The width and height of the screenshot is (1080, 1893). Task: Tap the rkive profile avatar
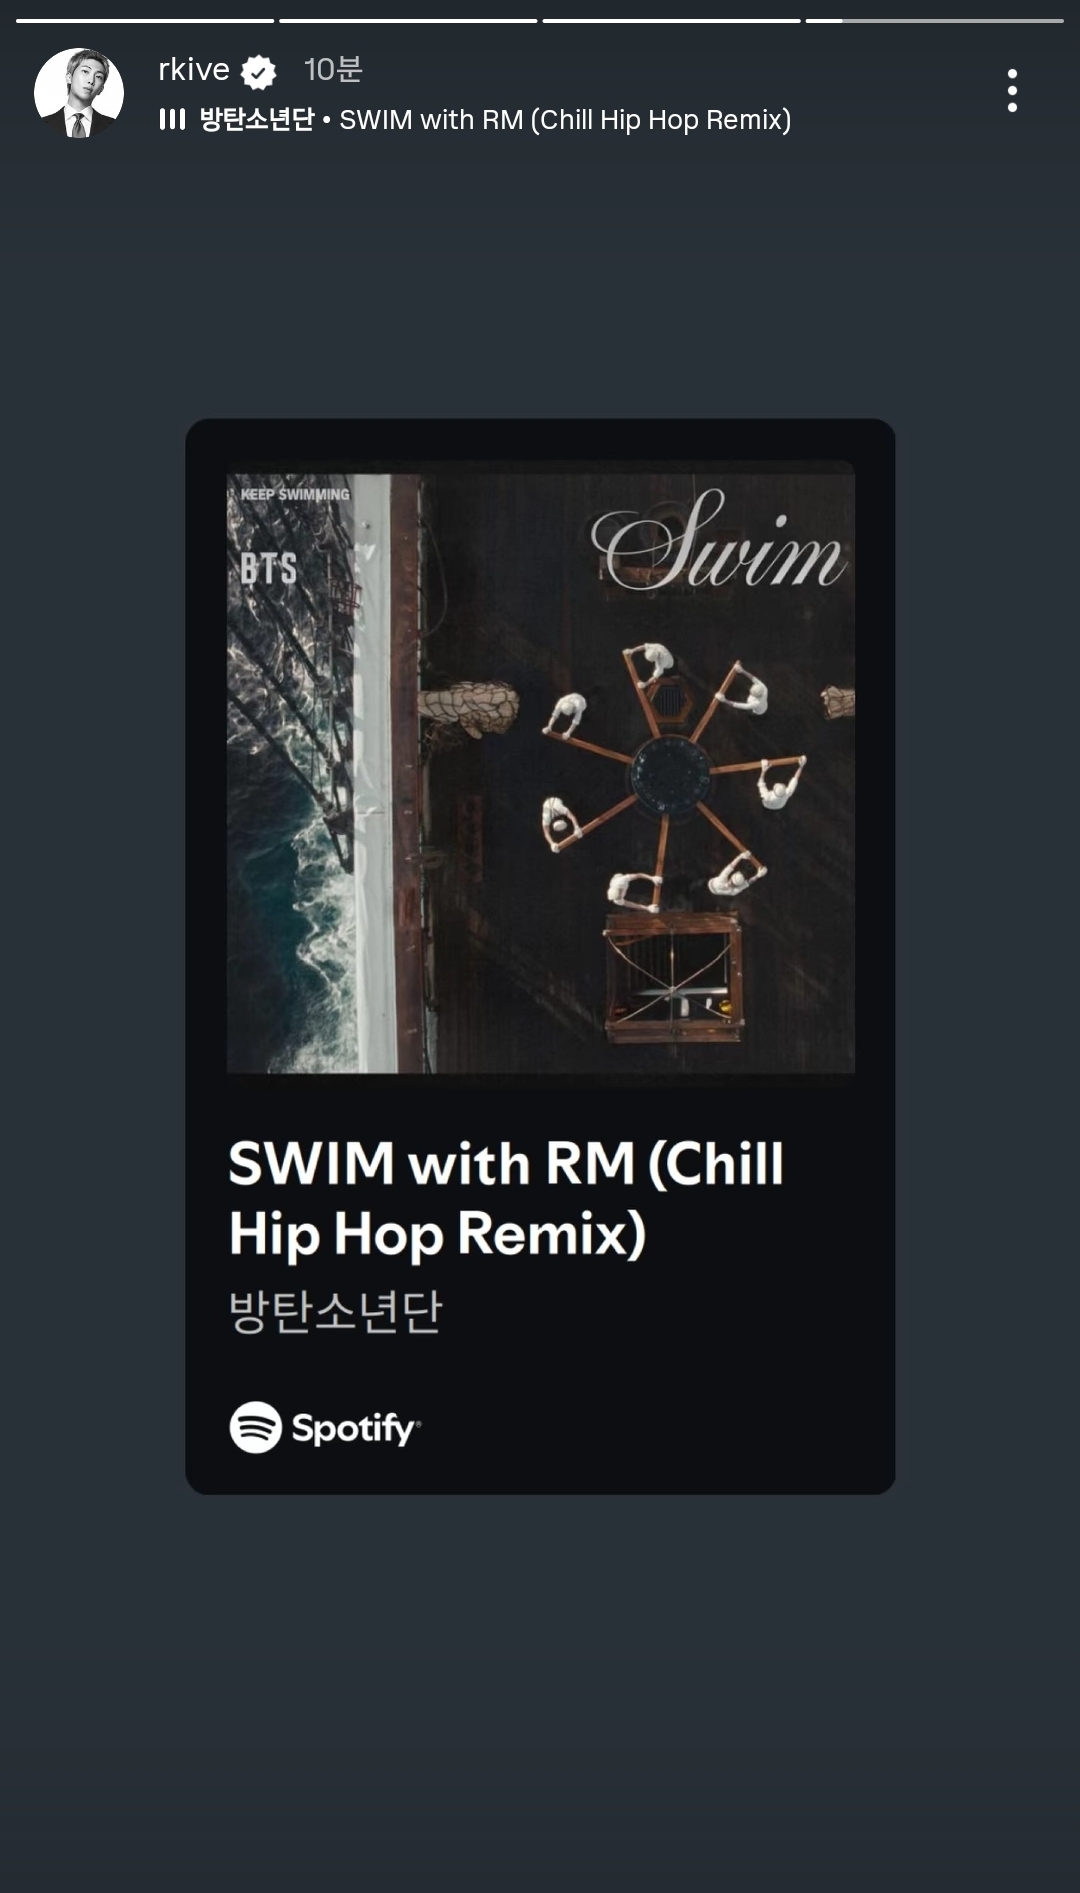[x=79, y=93]
